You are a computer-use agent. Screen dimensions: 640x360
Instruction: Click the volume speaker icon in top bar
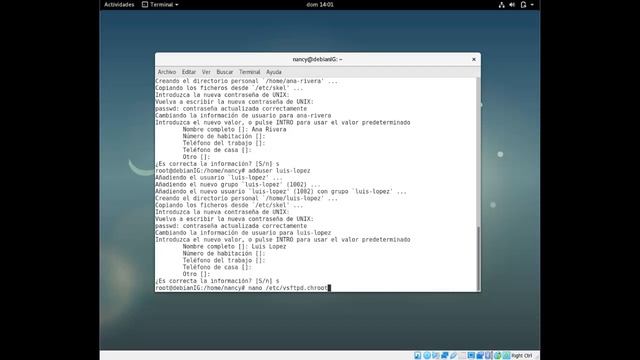coord(512,5)
